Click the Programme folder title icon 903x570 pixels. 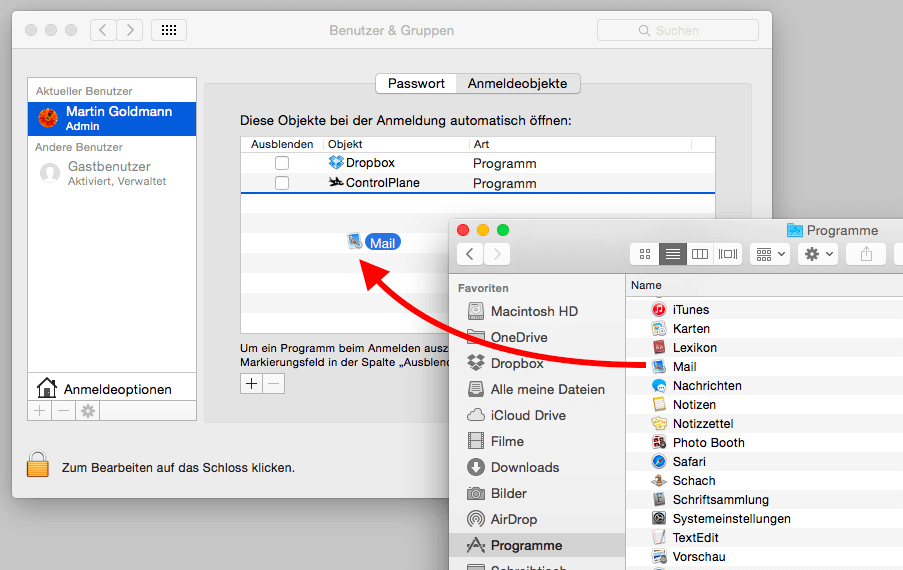(x=795, y=230)
